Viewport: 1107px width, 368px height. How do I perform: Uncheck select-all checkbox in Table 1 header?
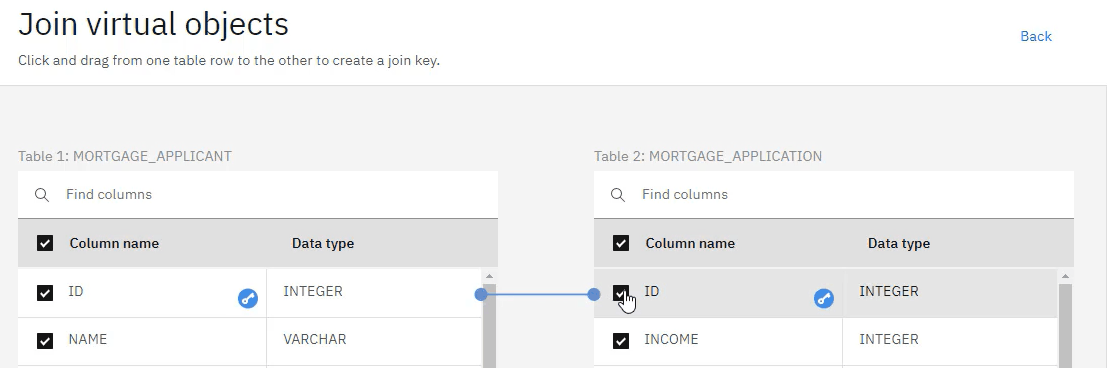(x=44, y=243)
